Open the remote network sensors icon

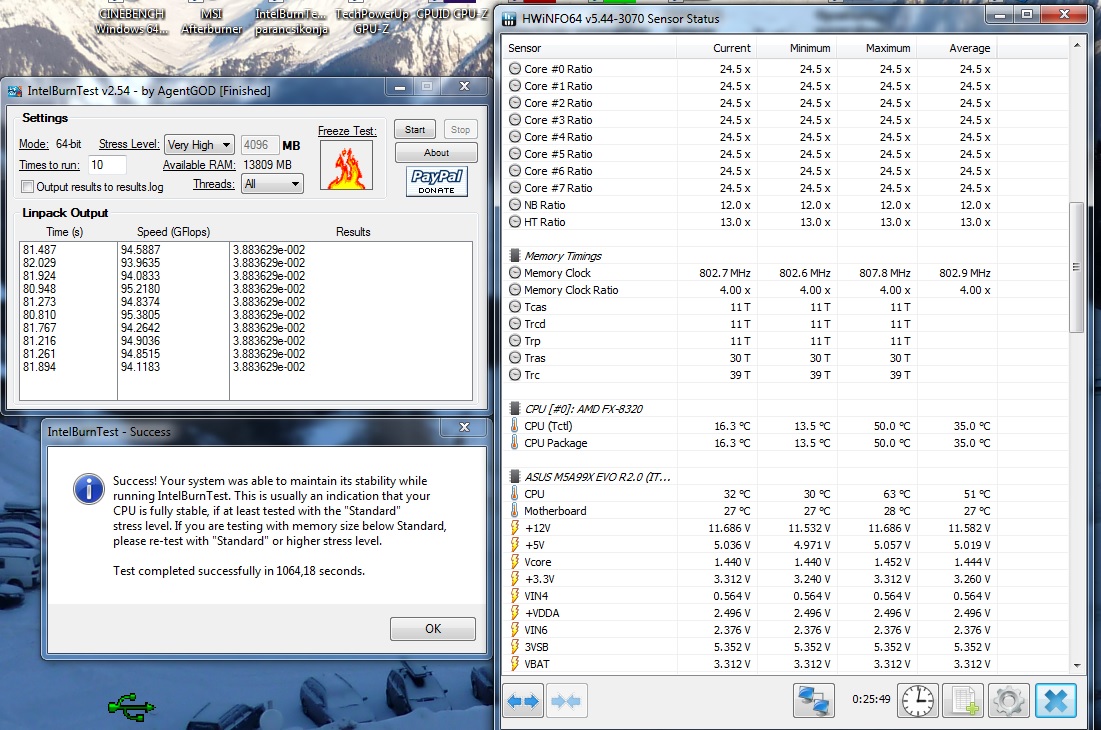(814, 701)
